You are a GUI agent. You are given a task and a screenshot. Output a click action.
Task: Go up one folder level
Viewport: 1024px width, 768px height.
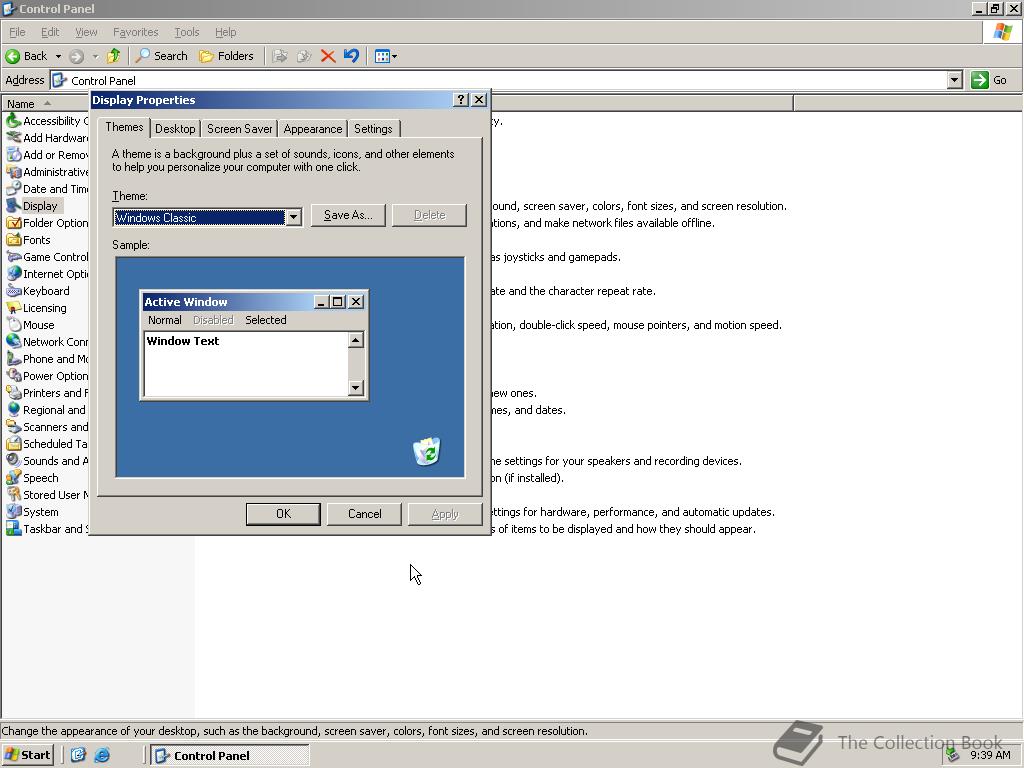pyautogui.click(x=114, y=56)
